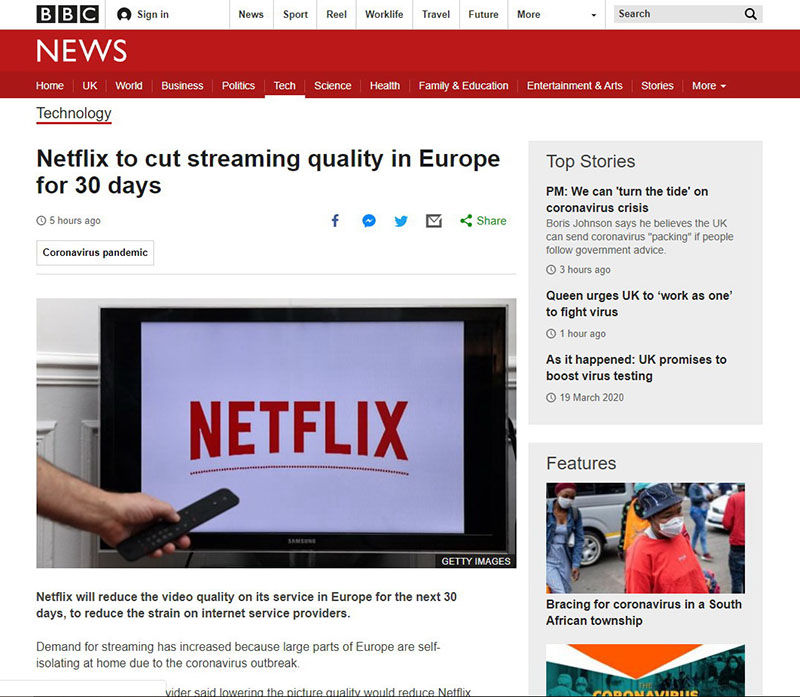Open the South African township feature thumbnail
The image size is (800, 697).
coord(645,538)
